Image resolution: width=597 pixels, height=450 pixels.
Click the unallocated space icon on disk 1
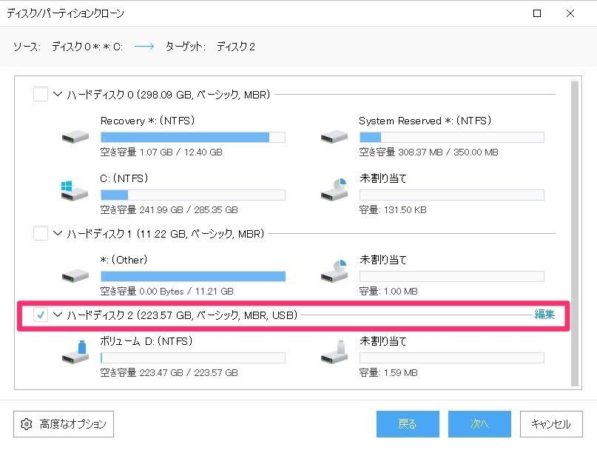tap(334, 271)
